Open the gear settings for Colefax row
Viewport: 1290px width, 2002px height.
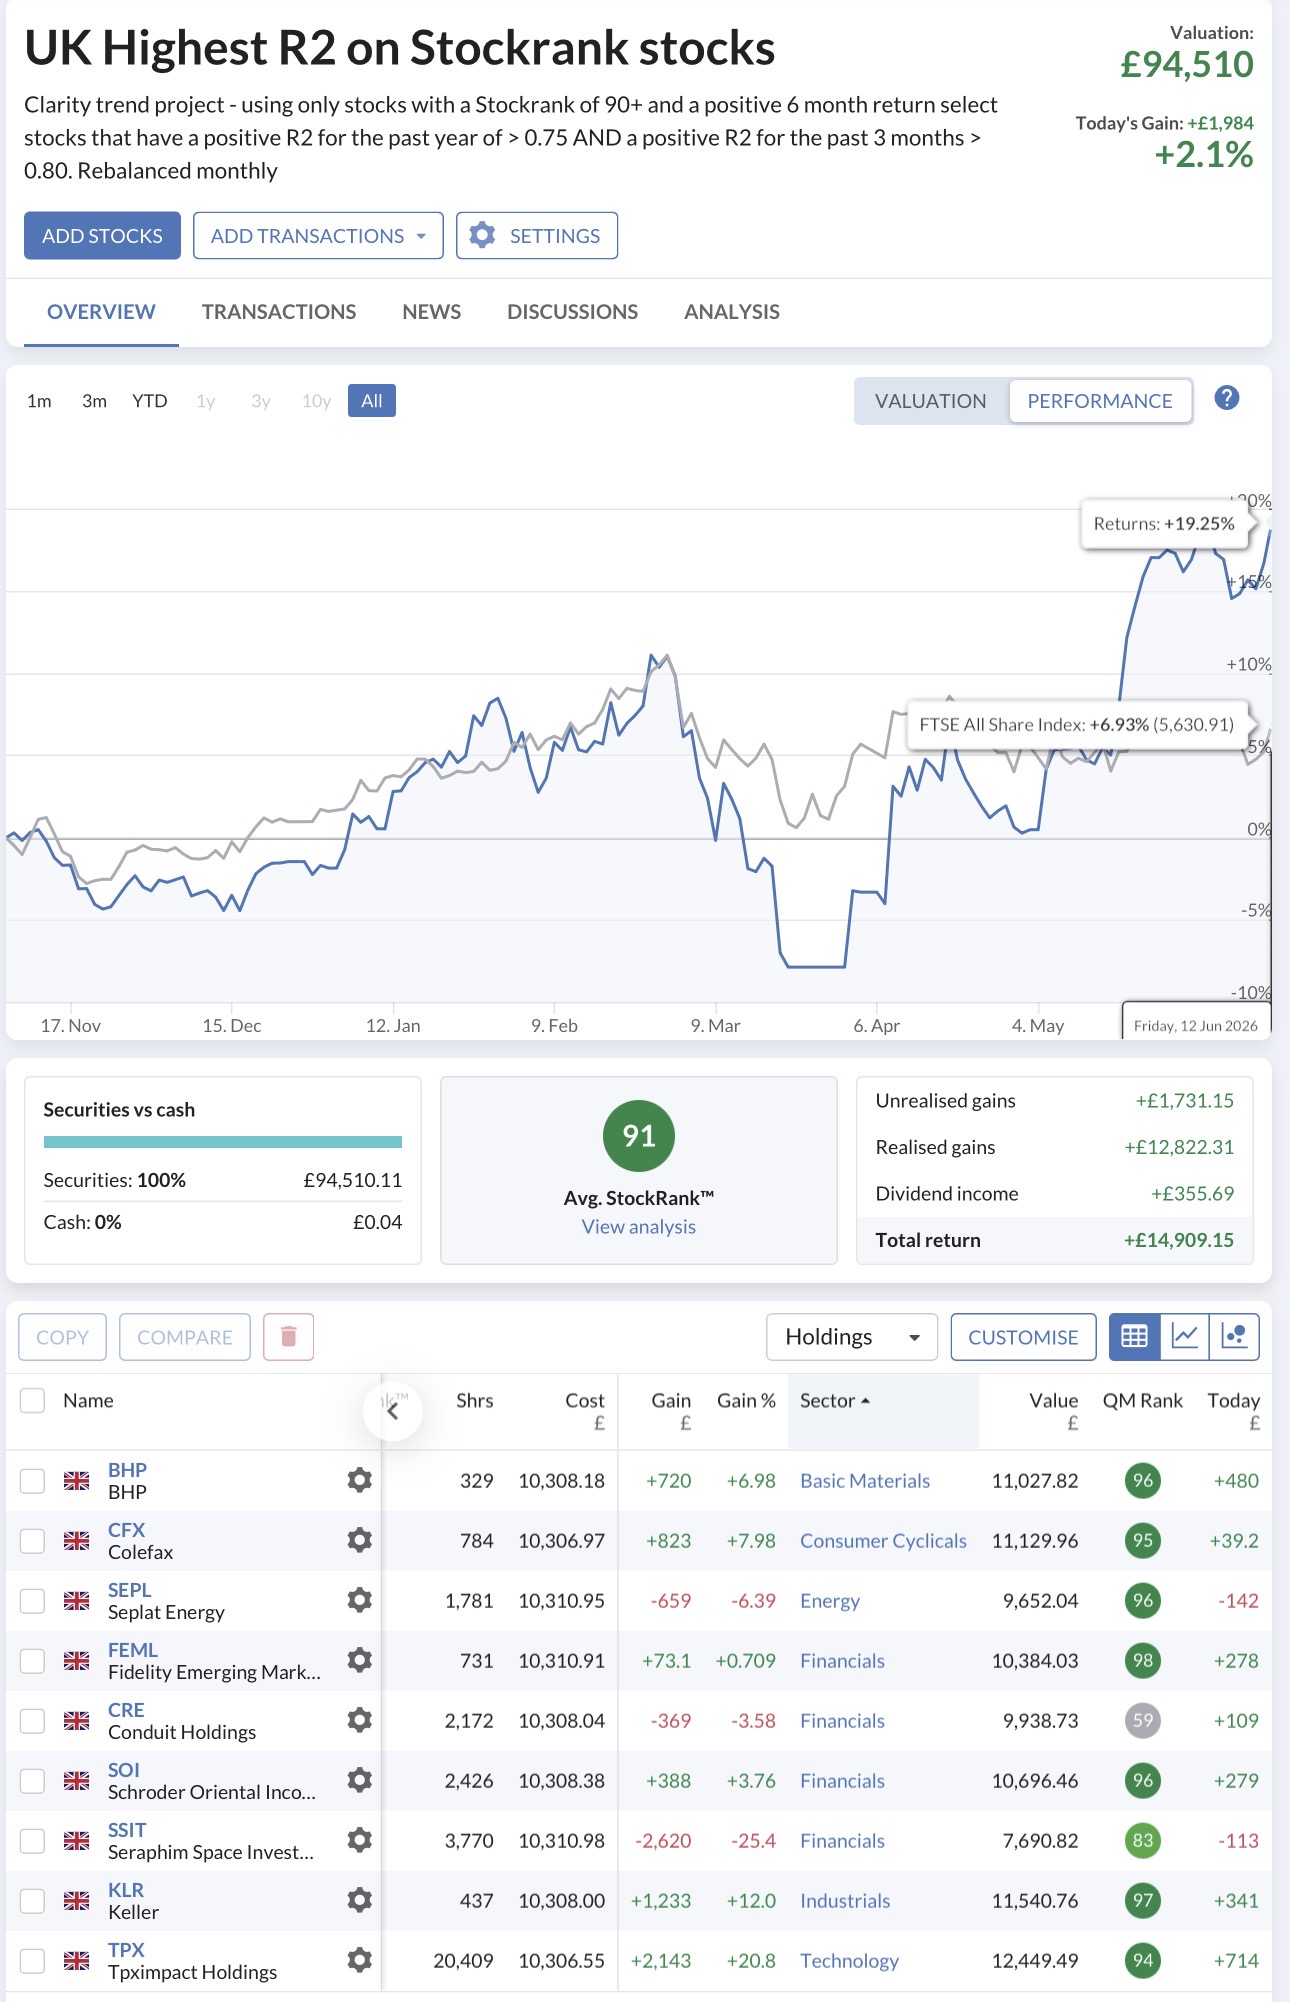tap(359, 1540)
